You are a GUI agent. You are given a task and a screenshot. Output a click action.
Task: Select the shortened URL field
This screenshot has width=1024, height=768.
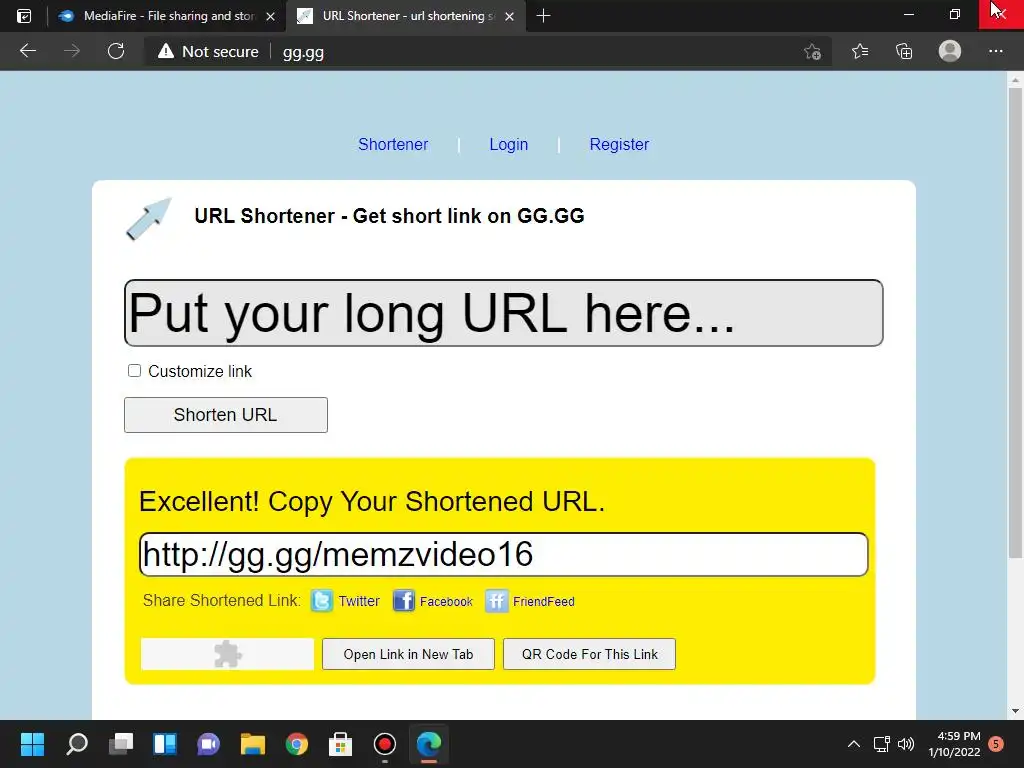coord(504,554)
